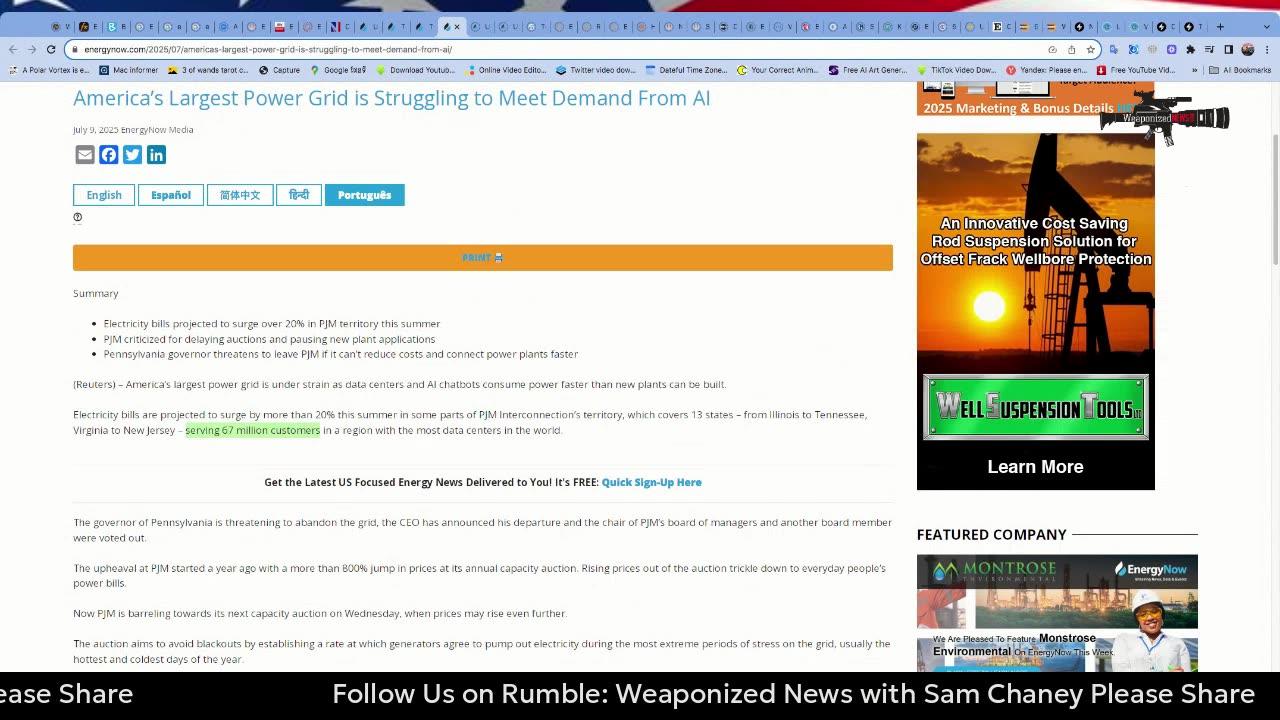Click the orange PRINT bar
Image resolution: width=1280 pixels, height=720 pixels.
click(x=483, y=258)
